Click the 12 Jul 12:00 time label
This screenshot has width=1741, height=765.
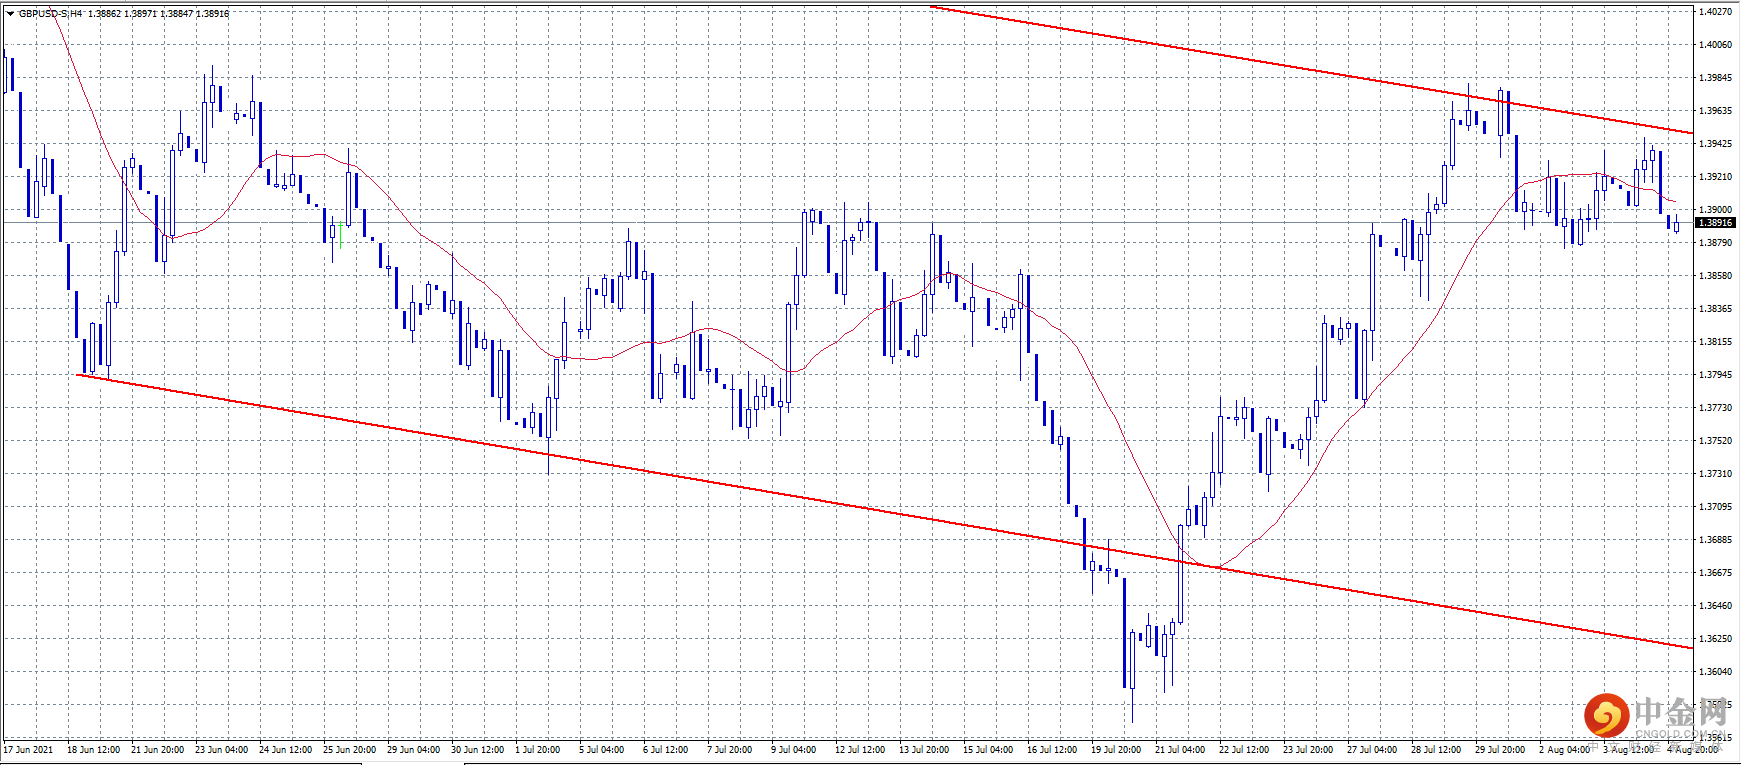tap(860, 750)
